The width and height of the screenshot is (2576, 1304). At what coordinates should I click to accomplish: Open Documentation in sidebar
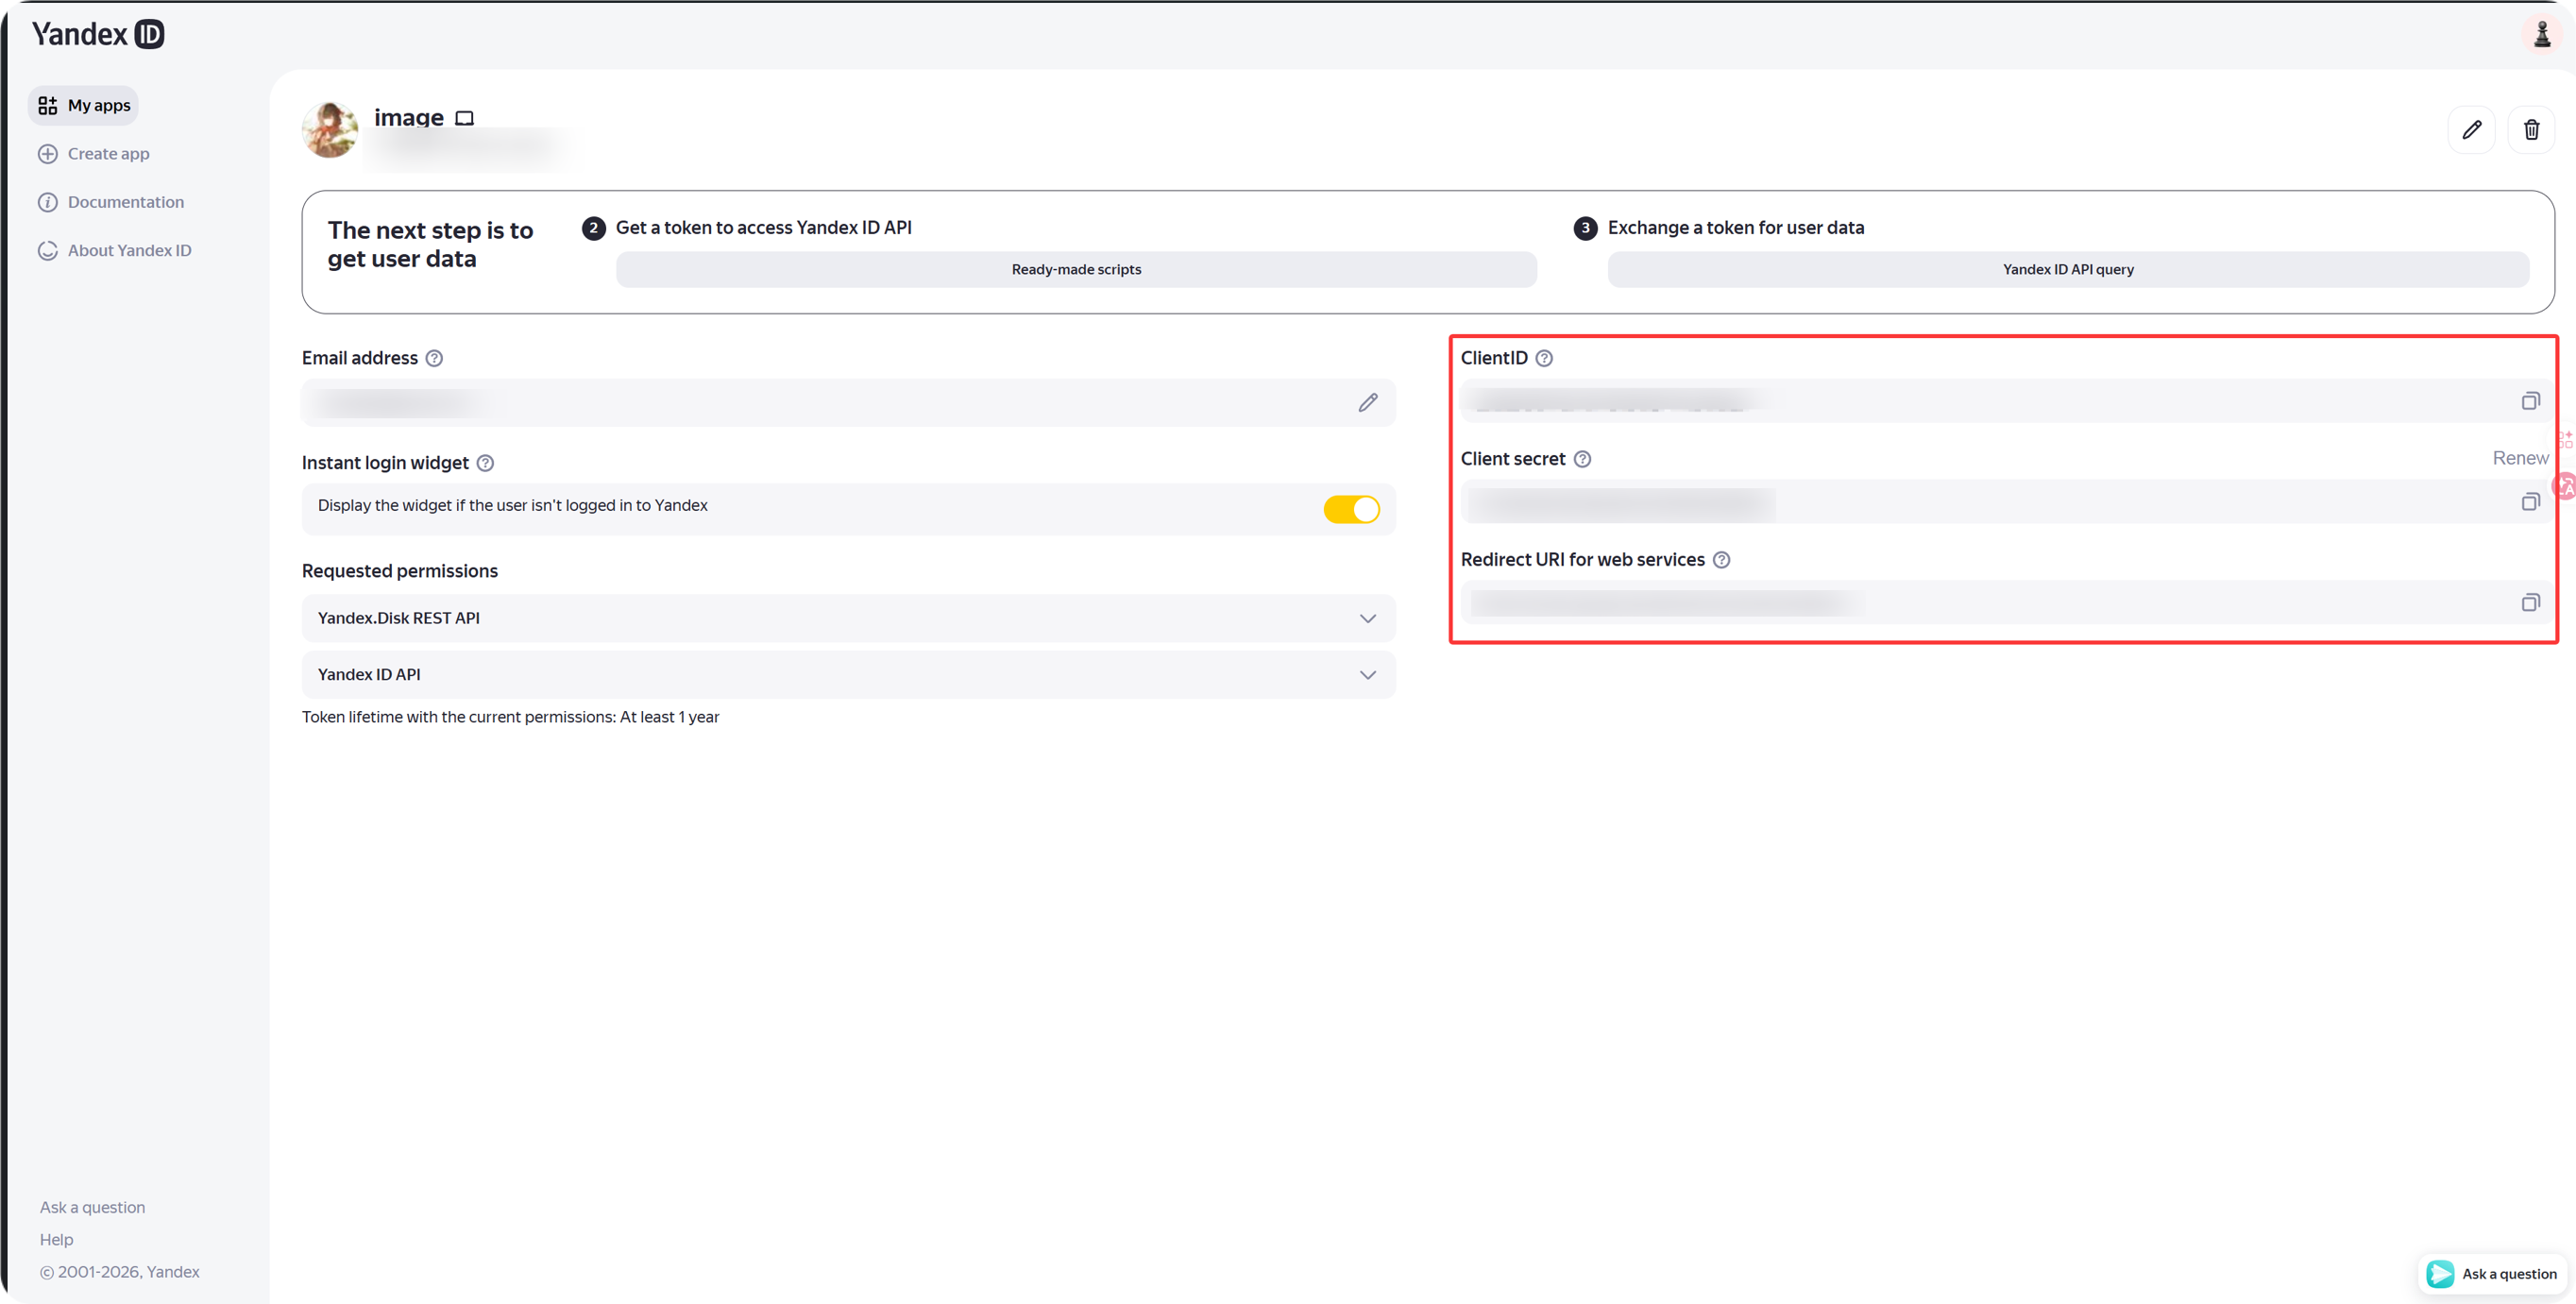point(111,202)
